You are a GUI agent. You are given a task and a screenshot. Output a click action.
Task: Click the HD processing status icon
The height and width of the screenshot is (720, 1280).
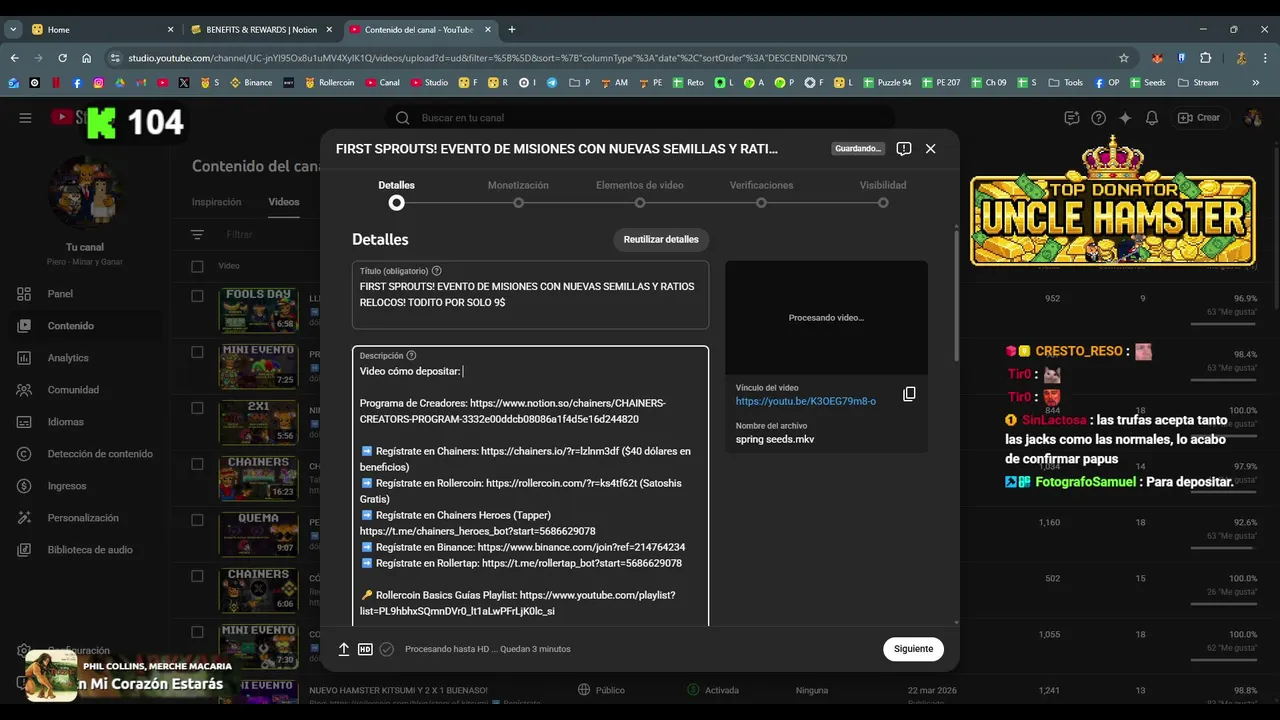(x=365, y=649)
